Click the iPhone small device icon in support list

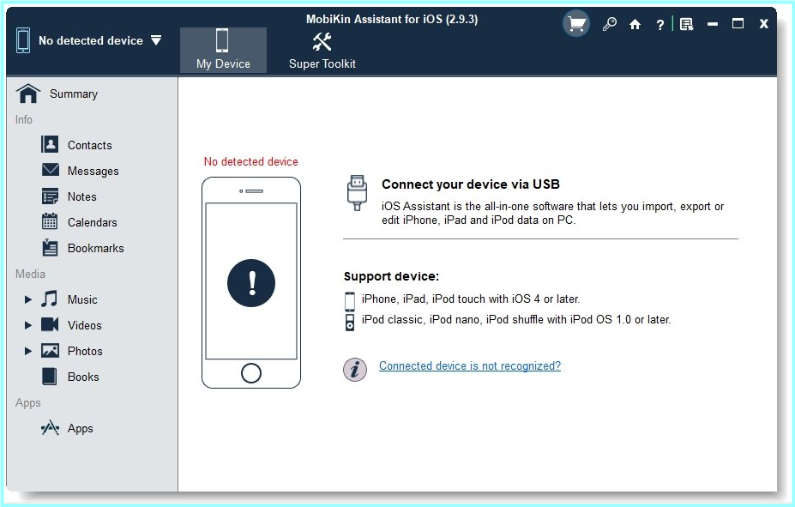tap(350, 301)
